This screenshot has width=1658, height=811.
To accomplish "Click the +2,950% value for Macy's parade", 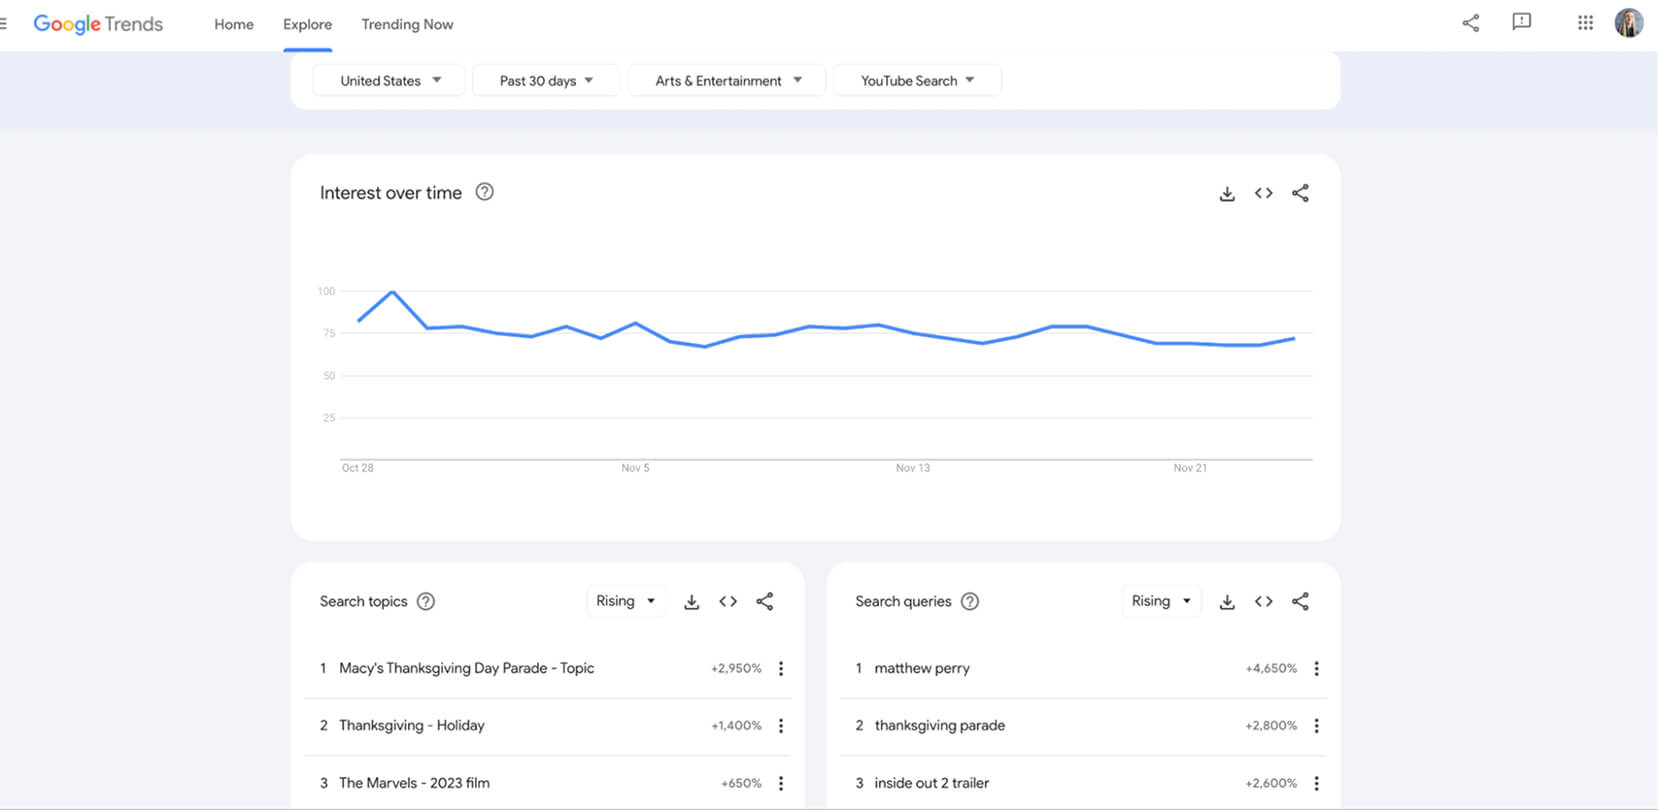I will click(x=736, y=668).
